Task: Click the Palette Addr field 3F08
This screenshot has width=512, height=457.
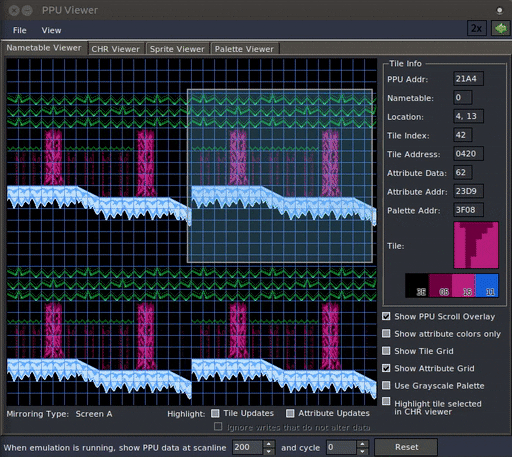Action: point(468,210)
